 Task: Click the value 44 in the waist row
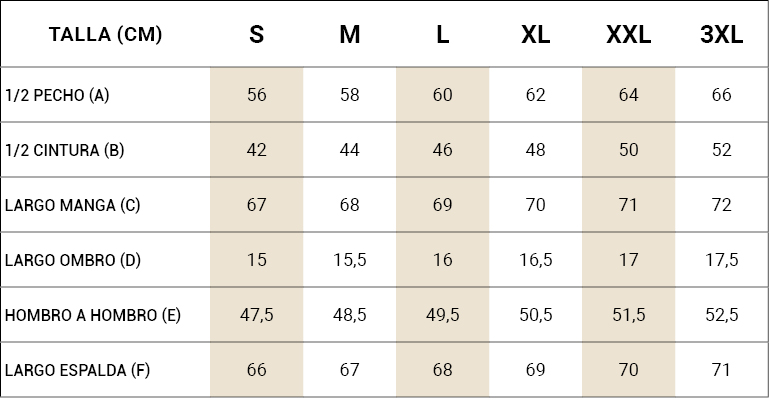(x=350, y=150)
